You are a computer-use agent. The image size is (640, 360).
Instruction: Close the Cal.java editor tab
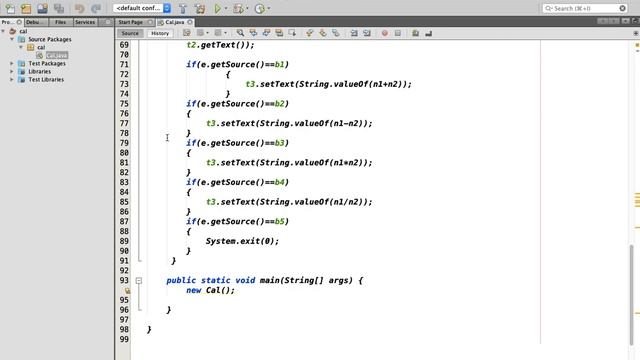pos(190,22)
